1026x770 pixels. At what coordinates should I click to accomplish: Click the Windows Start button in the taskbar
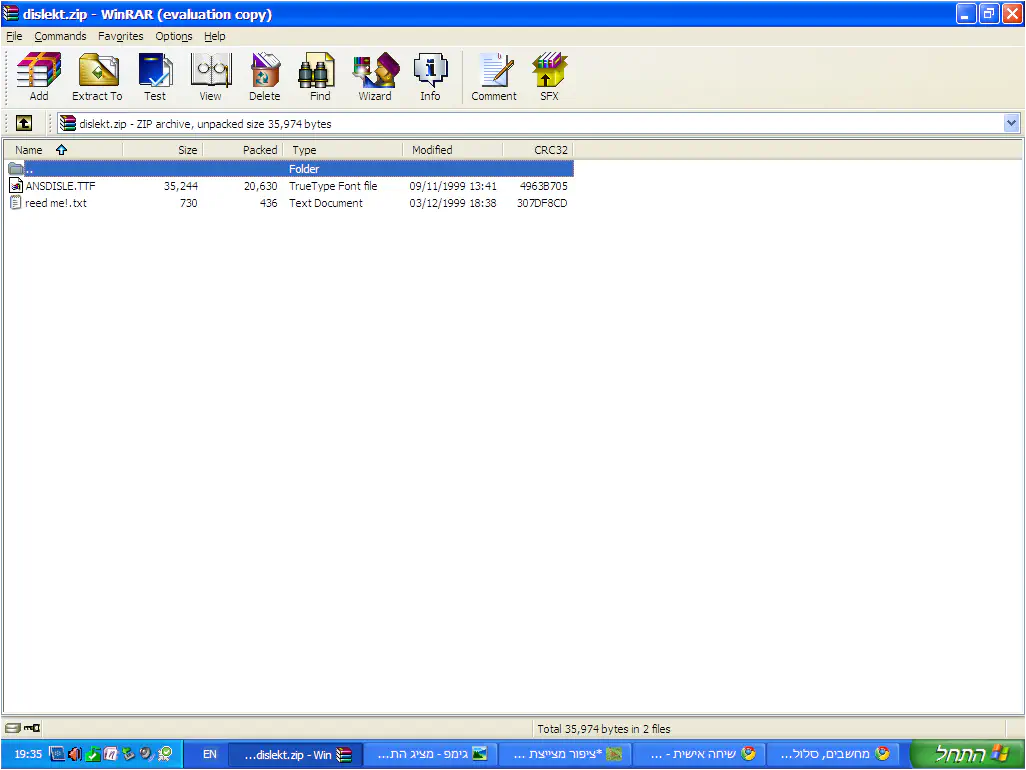(966, 754)
